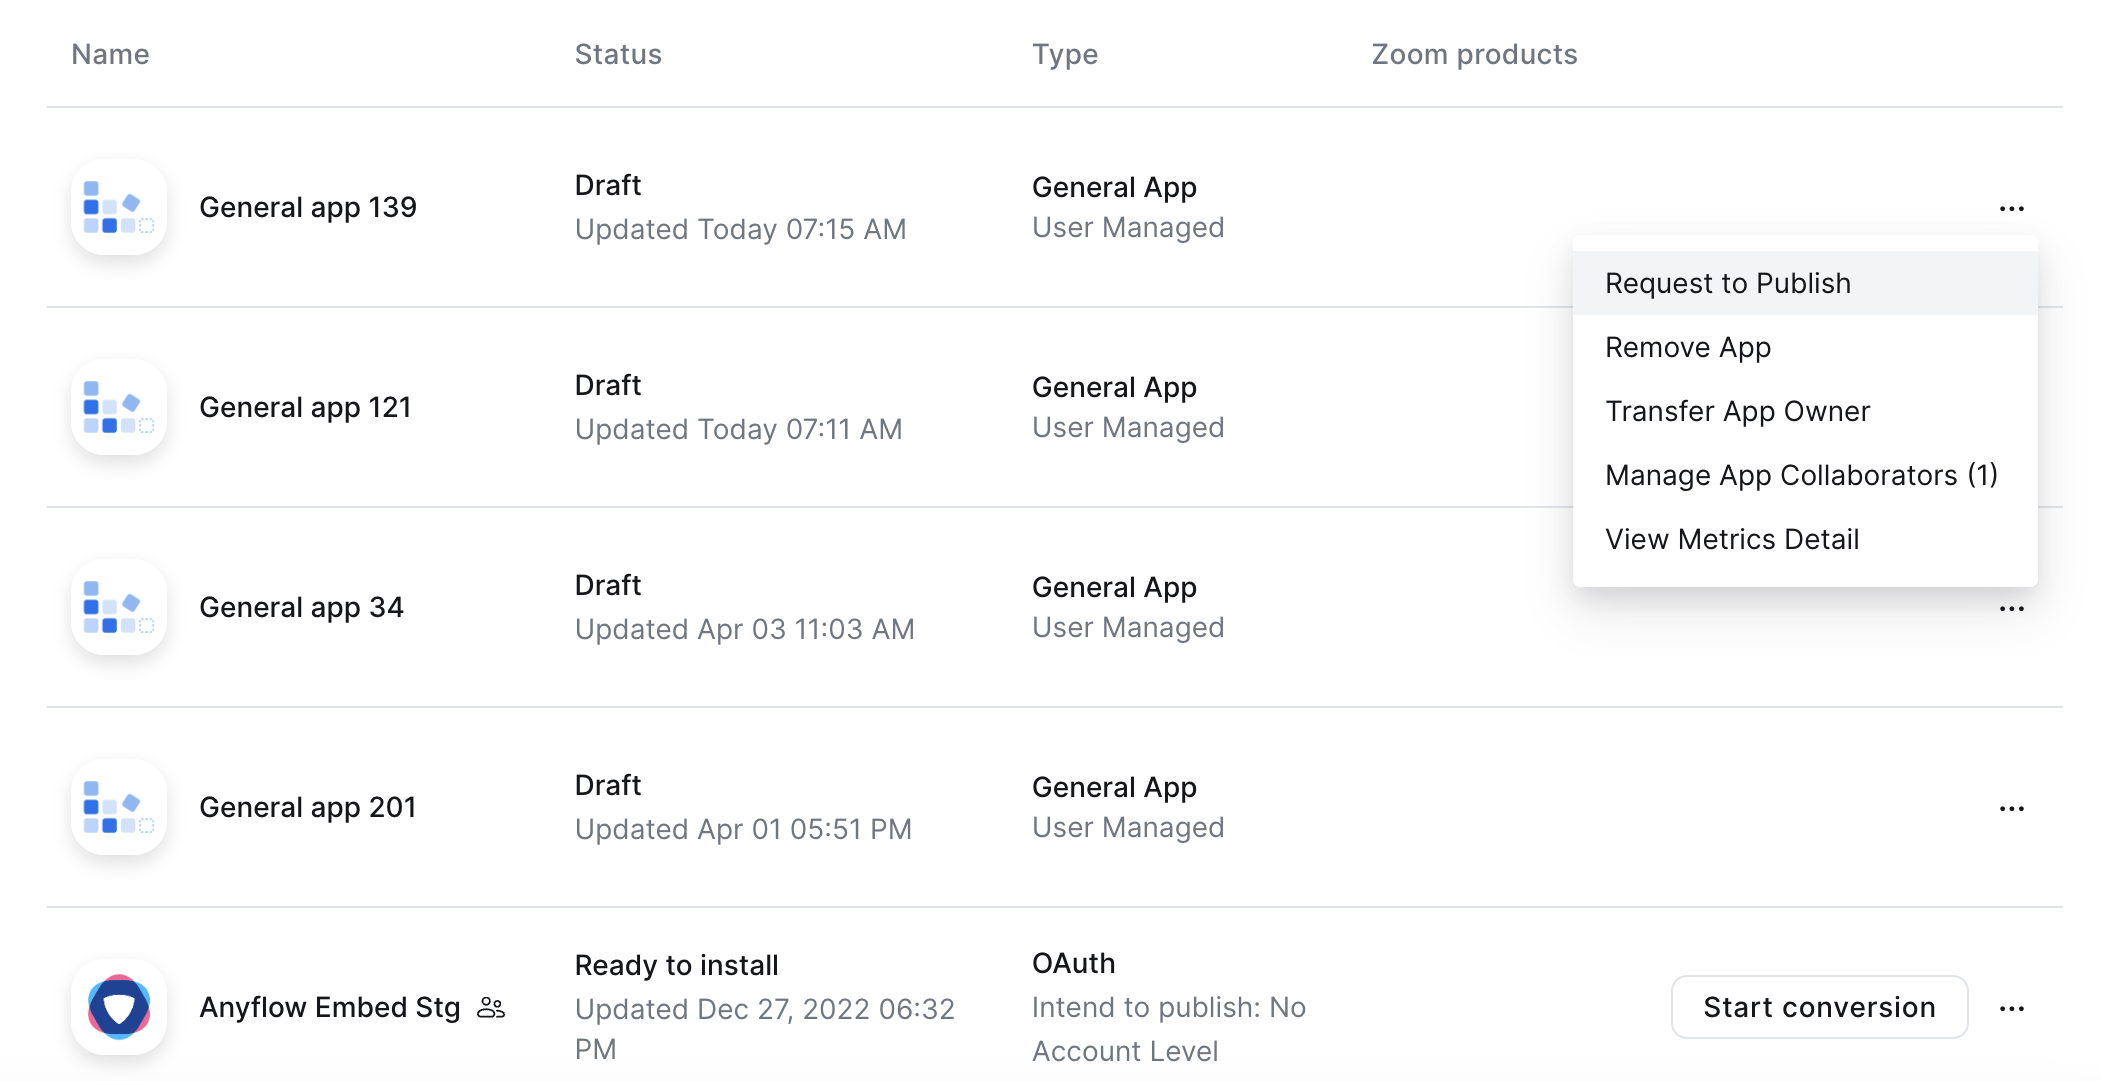
Task: Open the General app 139 name link
Action: (x=307, y=207)
